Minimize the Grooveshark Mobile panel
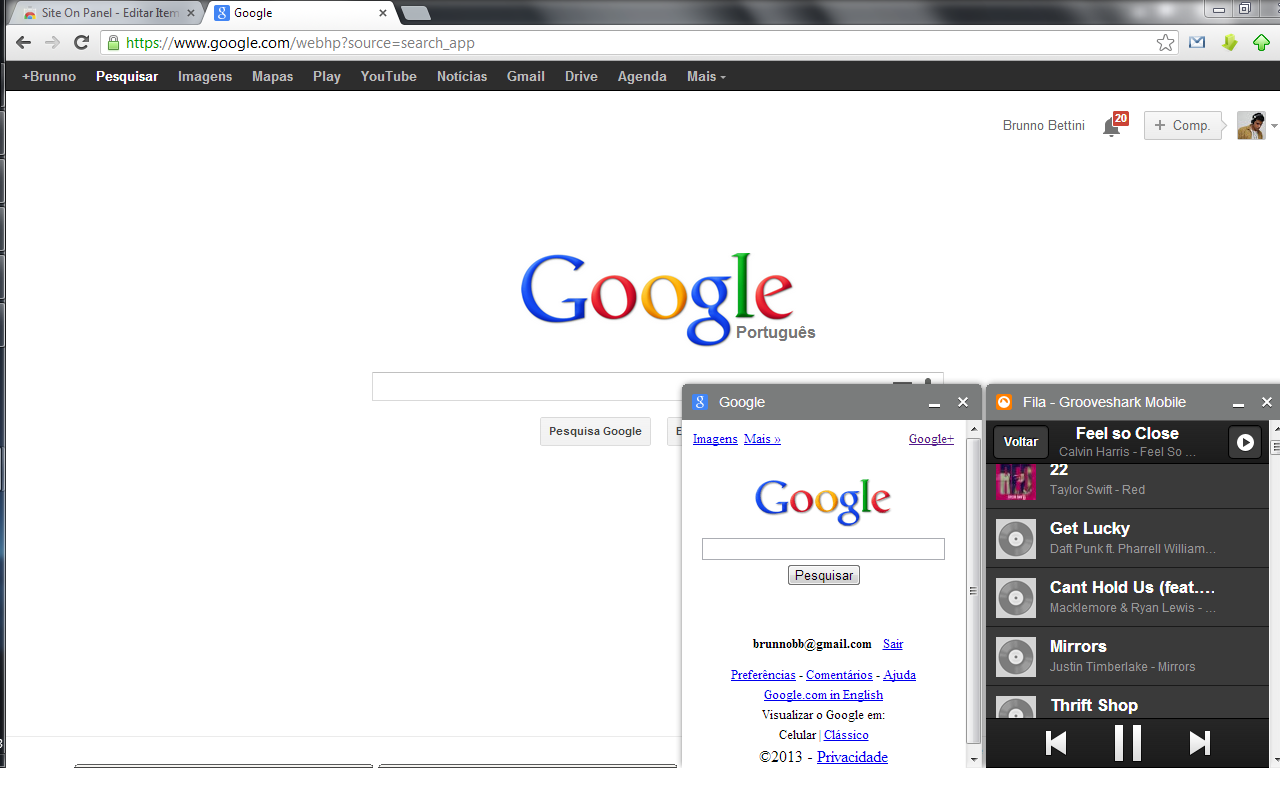 pyautogui.click(x=1238, y=403)
